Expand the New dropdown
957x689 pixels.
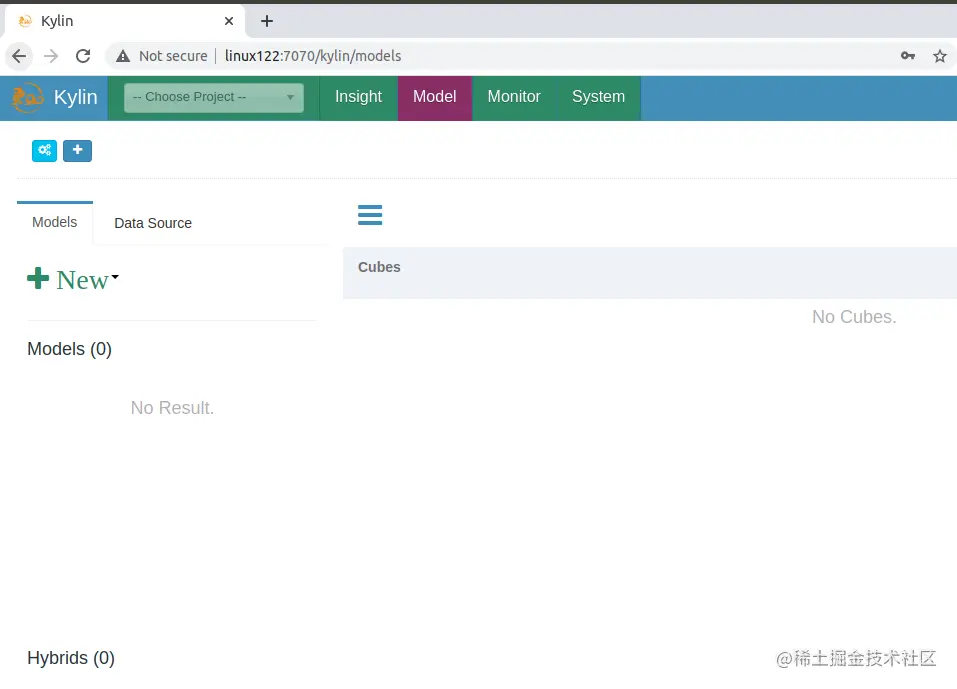click(x=73, y=280)
